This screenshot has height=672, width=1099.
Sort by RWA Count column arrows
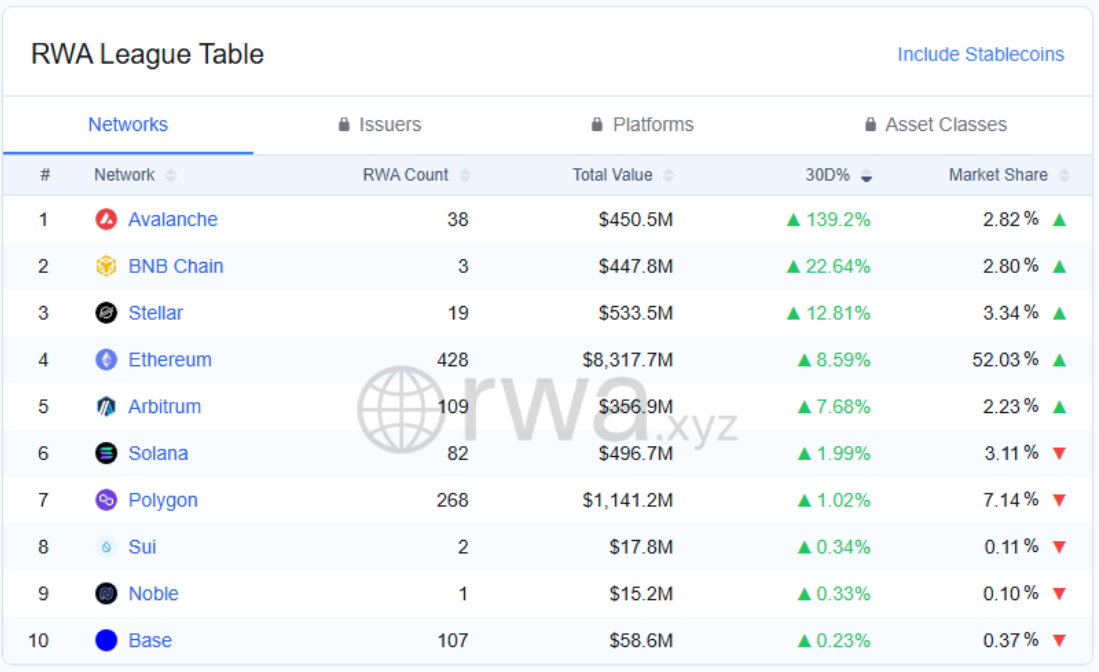(465, 175)
